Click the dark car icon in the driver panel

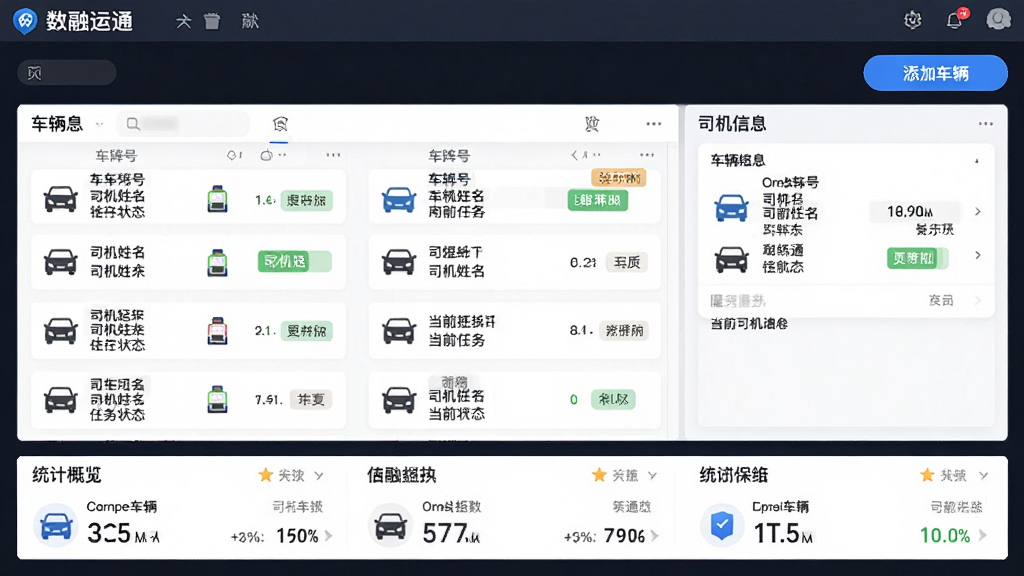pos(731,259)
